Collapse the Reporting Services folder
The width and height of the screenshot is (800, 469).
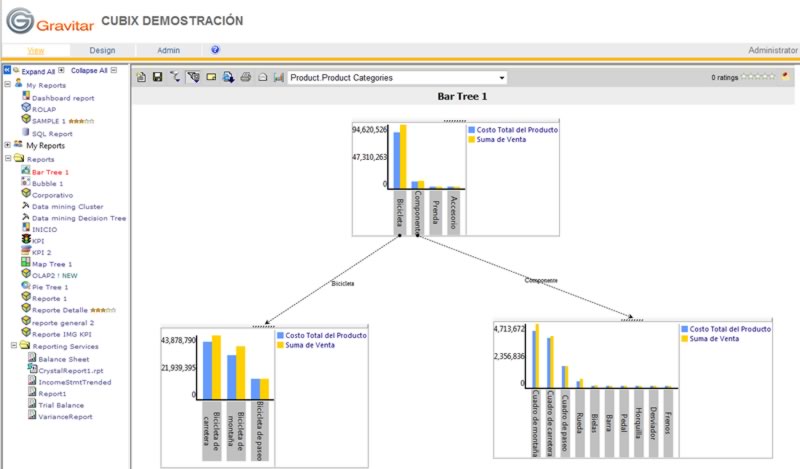point(14,345)
